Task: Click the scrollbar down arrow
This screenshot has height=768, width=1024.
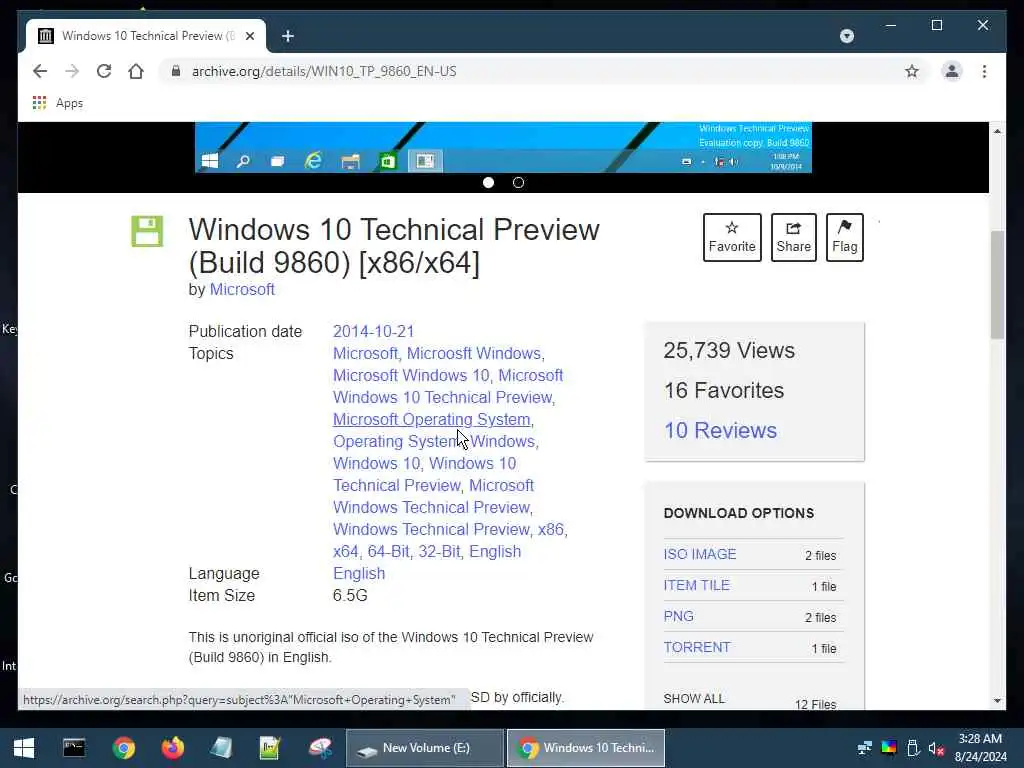Action: click(x=997, y=701)
